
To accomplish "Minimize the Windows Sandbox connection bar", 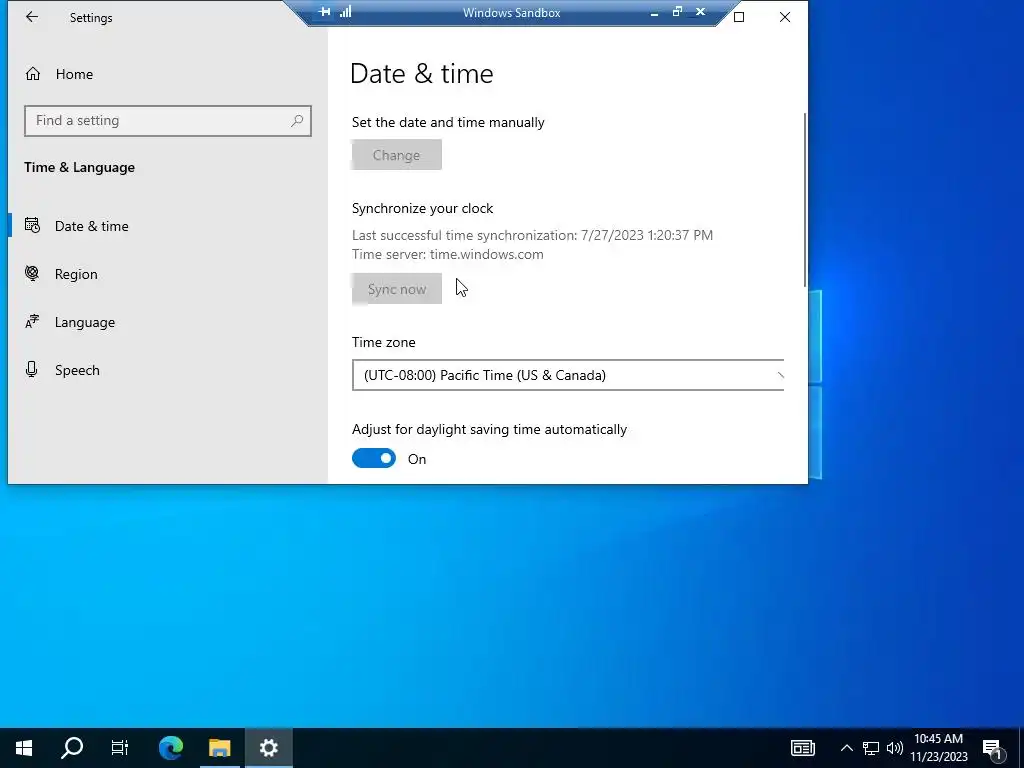I will pos(654,12).
